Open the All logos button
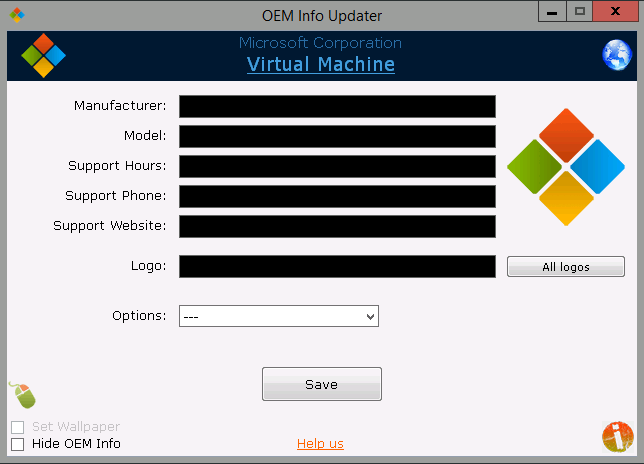Viewport: 644px width, 464px height. click(x=566, y=267)
